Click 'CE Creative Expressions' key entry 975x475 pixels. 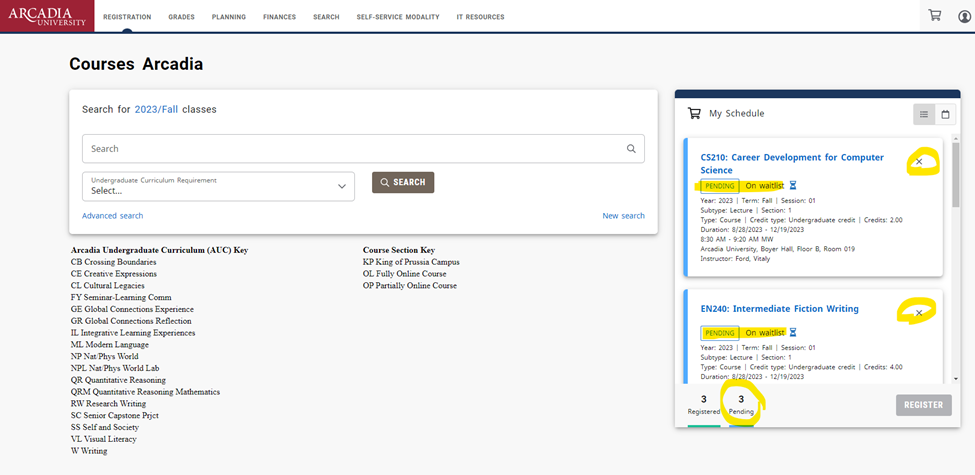click(x=114, y=274)
